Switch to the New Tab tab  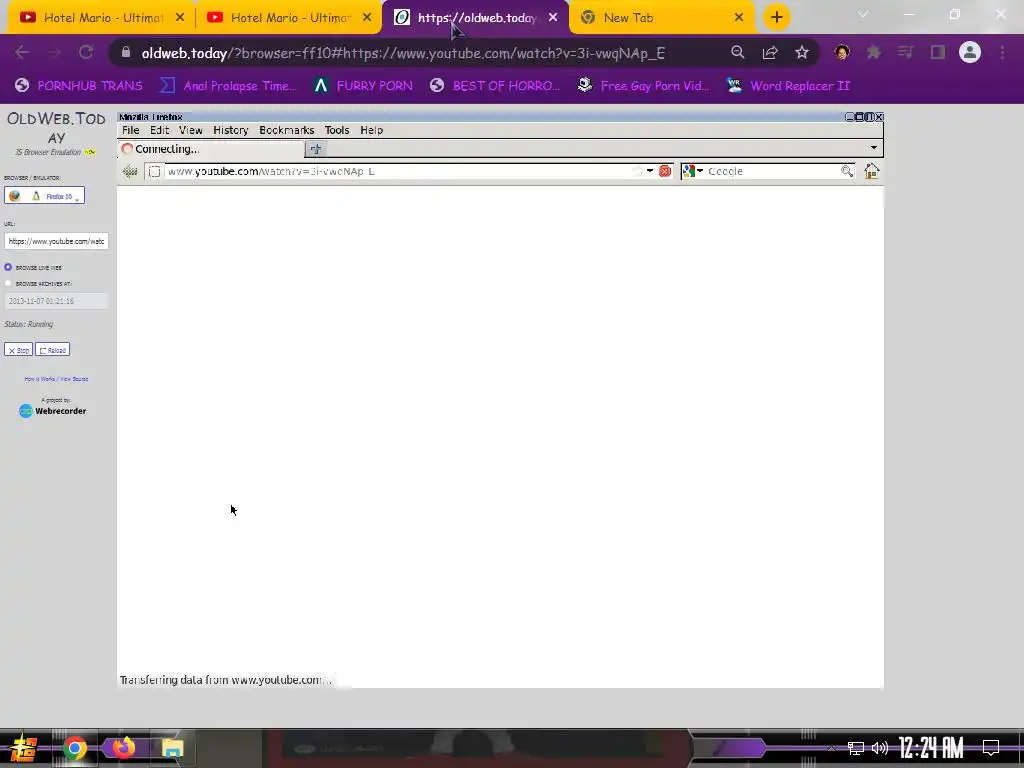coord(662,18)
